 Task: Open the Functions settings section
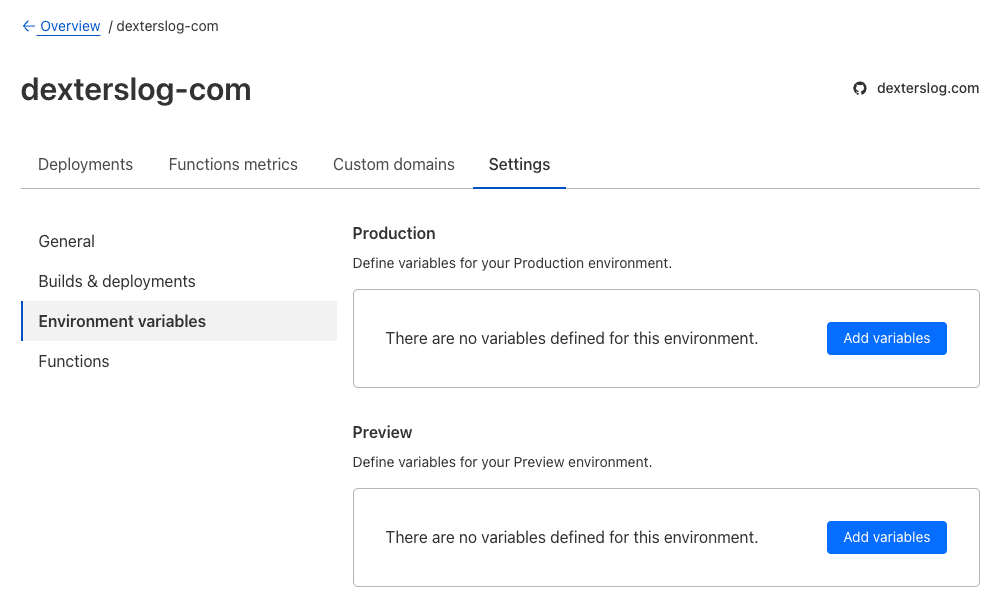point(73,361)
